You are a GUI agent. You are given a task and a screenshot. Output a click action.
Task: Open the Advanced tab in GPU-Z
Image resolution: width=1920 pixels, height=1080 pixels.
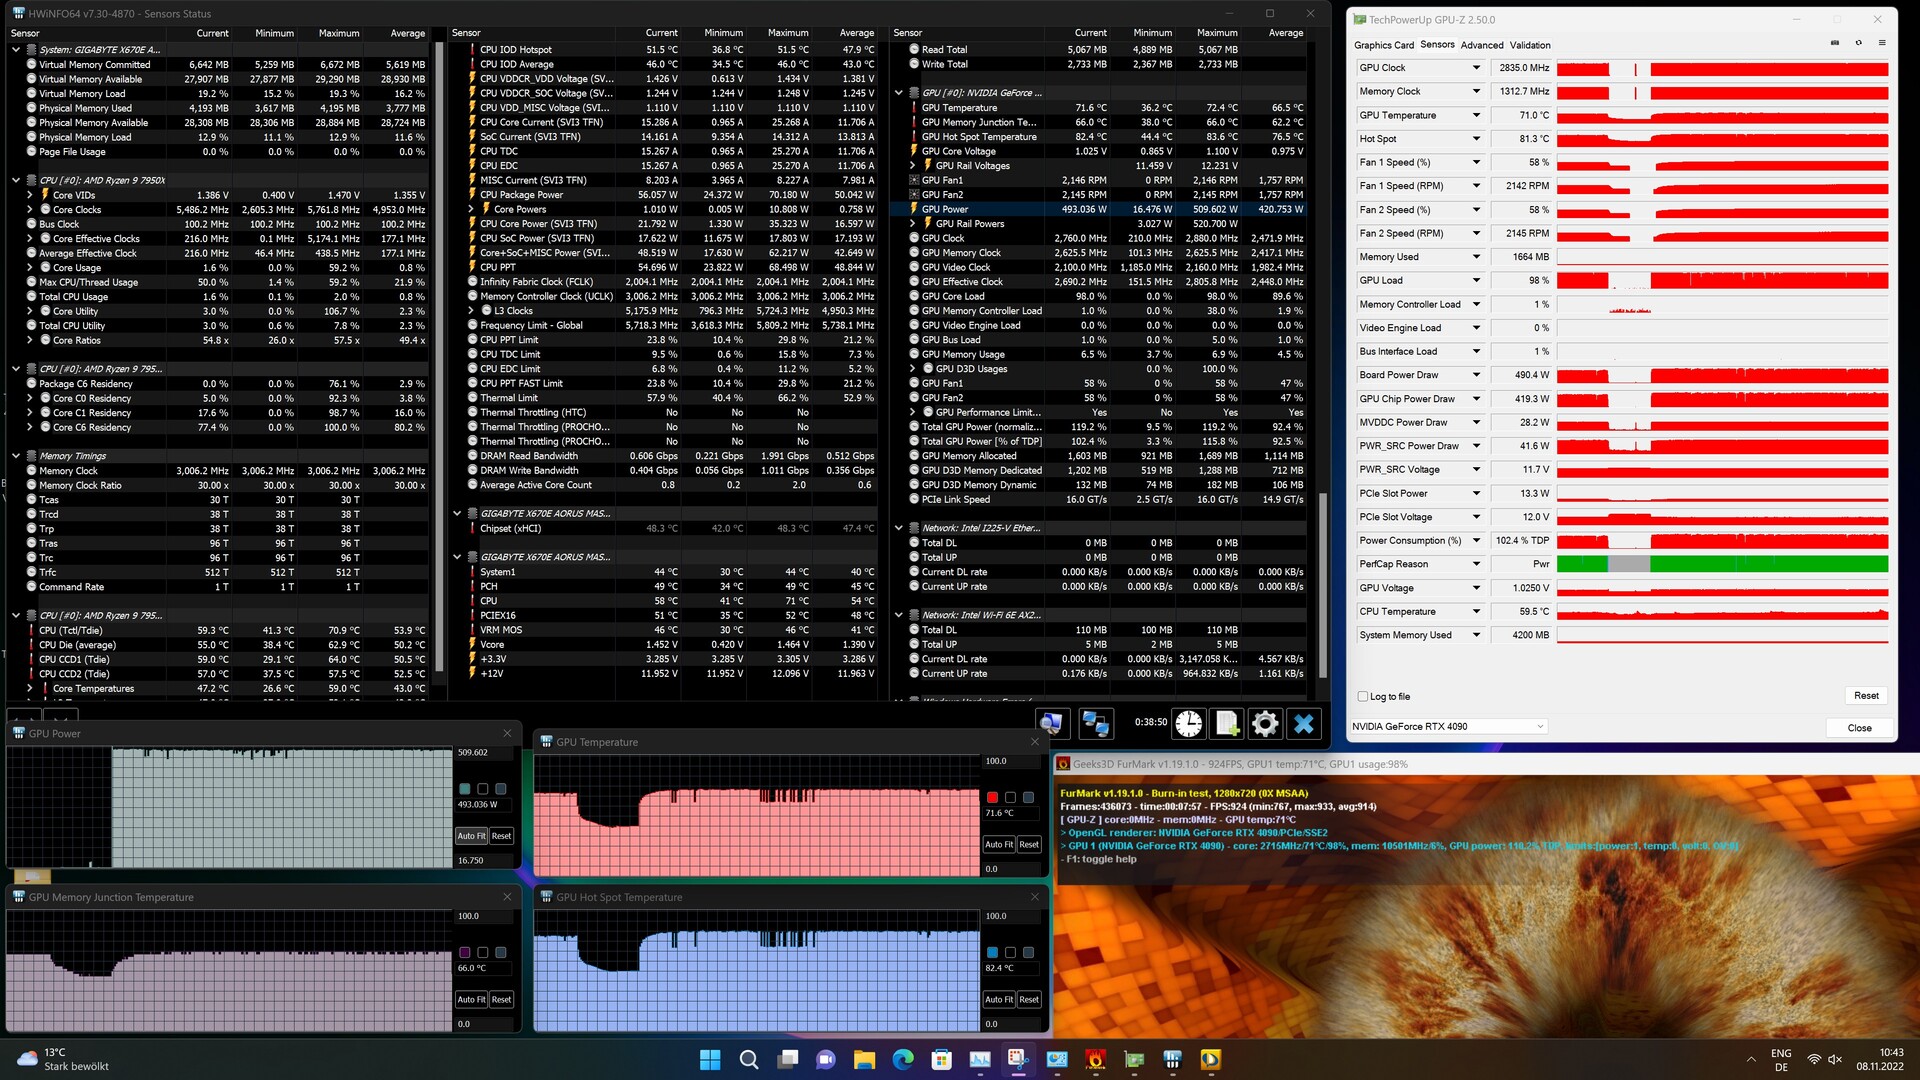point(1481,45)
